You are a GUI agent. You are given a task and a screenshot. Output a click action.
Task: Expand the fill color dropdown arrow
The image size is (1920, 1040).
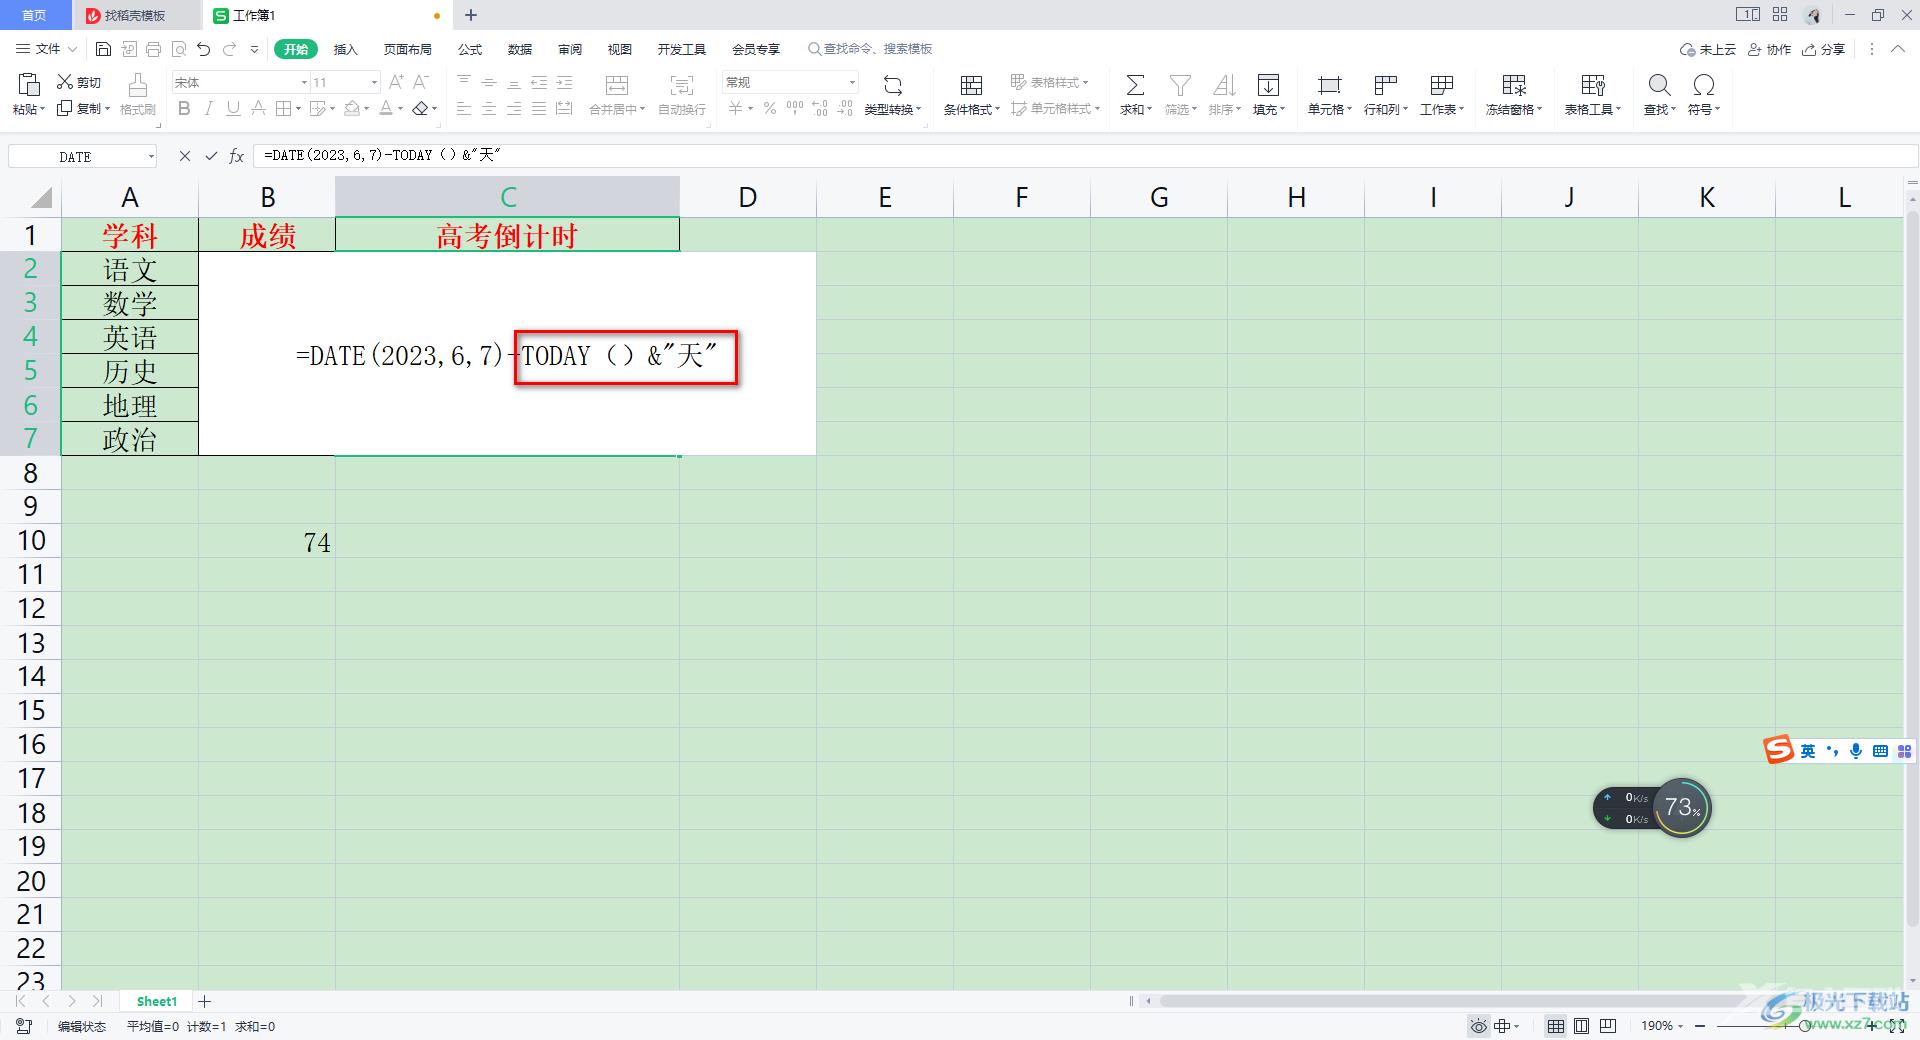coord(366,108)
